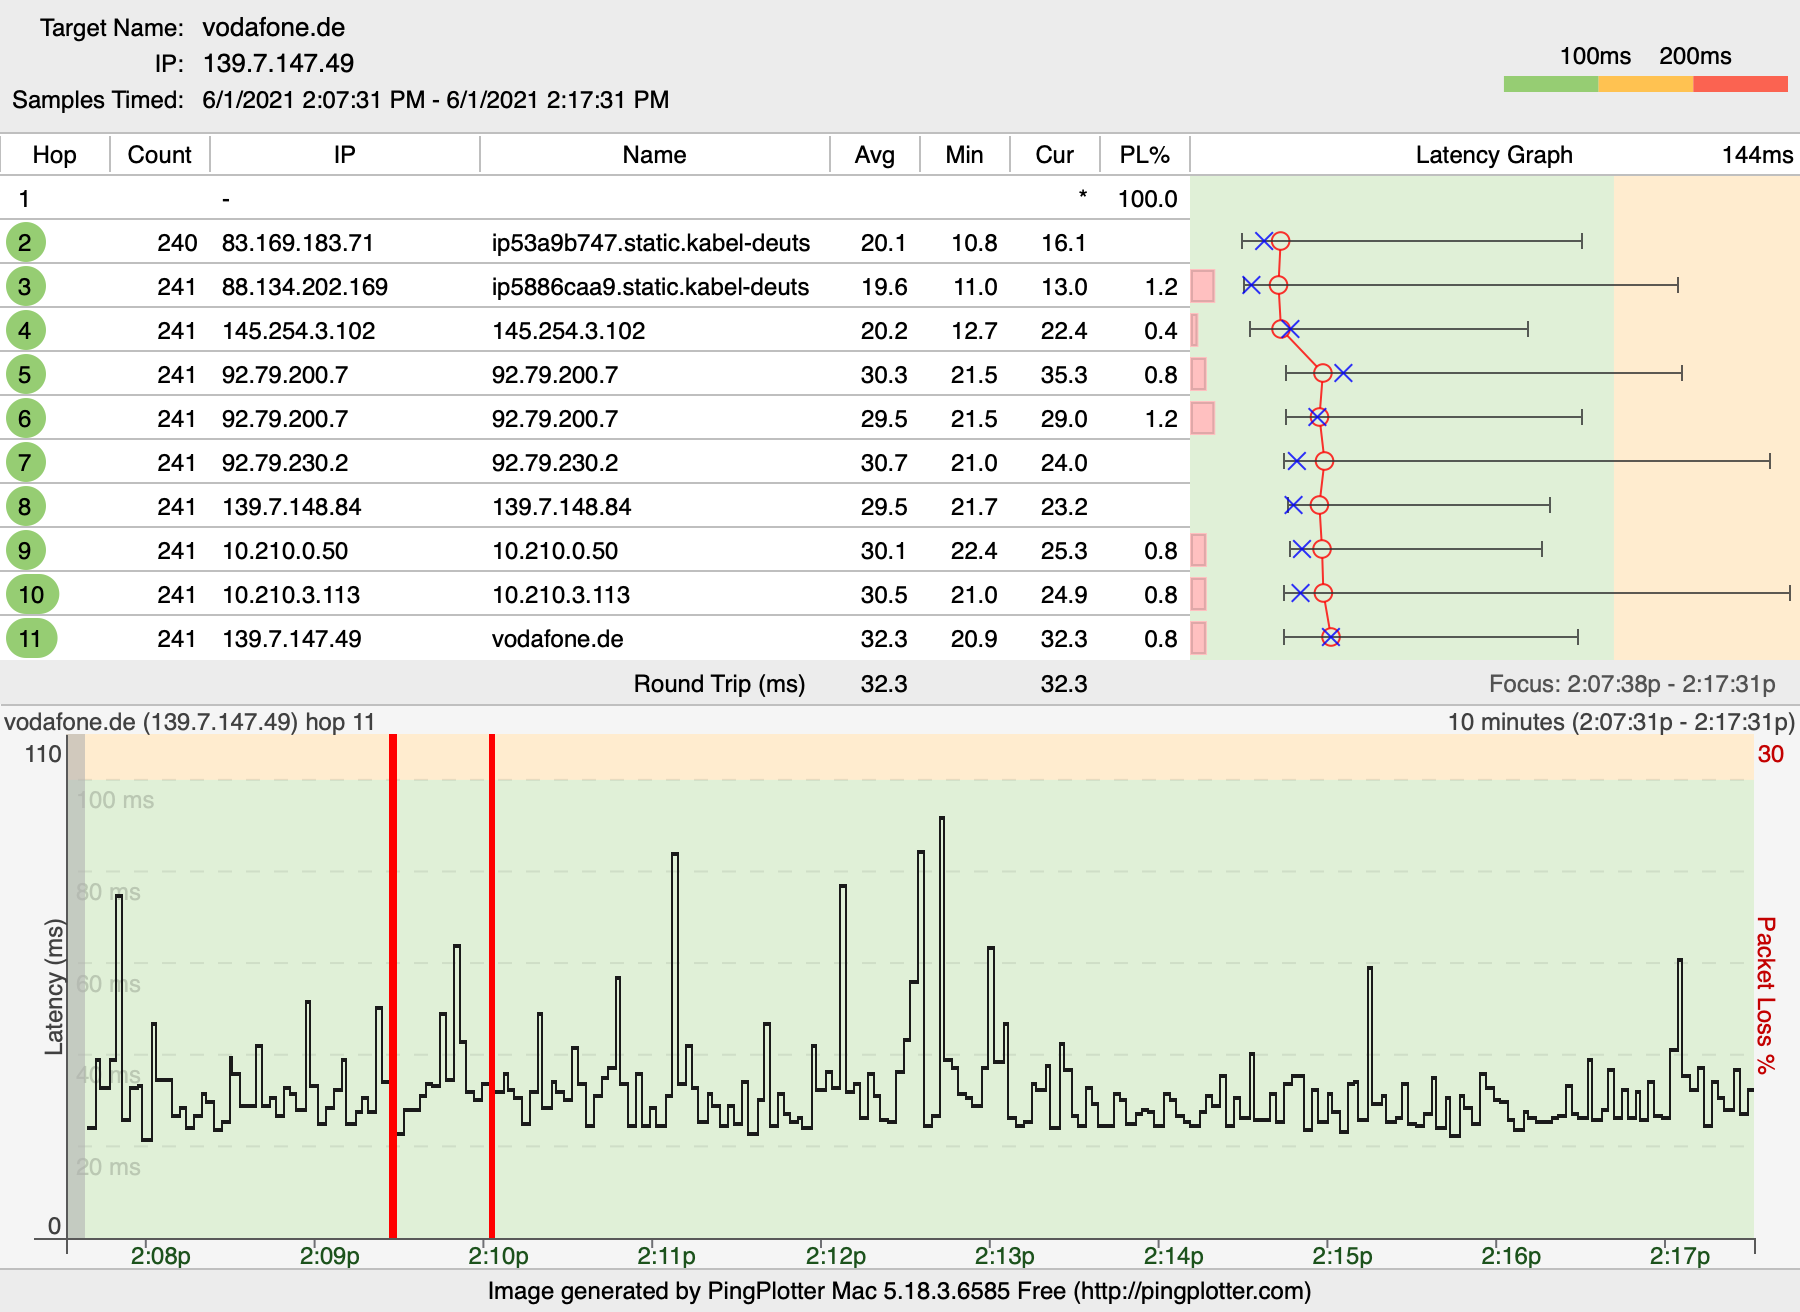Image resolution: width=1800 pixels, height=1312 pixels.
Task: Click the Round Trip (ms) summary label
Action: 719,684
